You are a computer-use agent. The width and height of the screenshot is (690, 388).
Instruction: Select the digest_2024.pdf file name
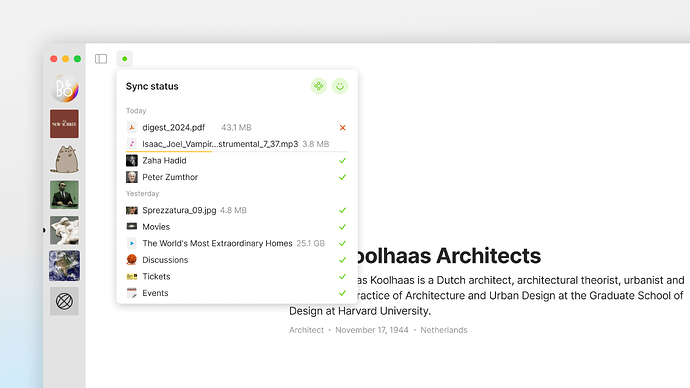click(x=173, y=128)
